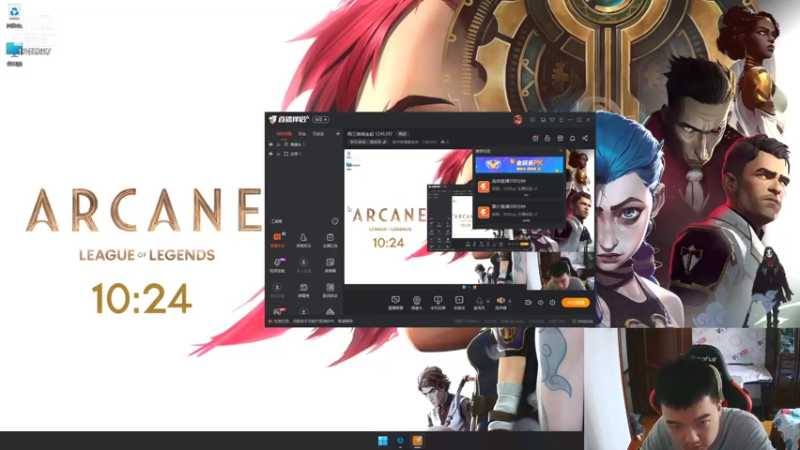Image resolution: width=800 pixels, height=450 pixels.
Task: Click the orange Start Live button
Action: 576,303
